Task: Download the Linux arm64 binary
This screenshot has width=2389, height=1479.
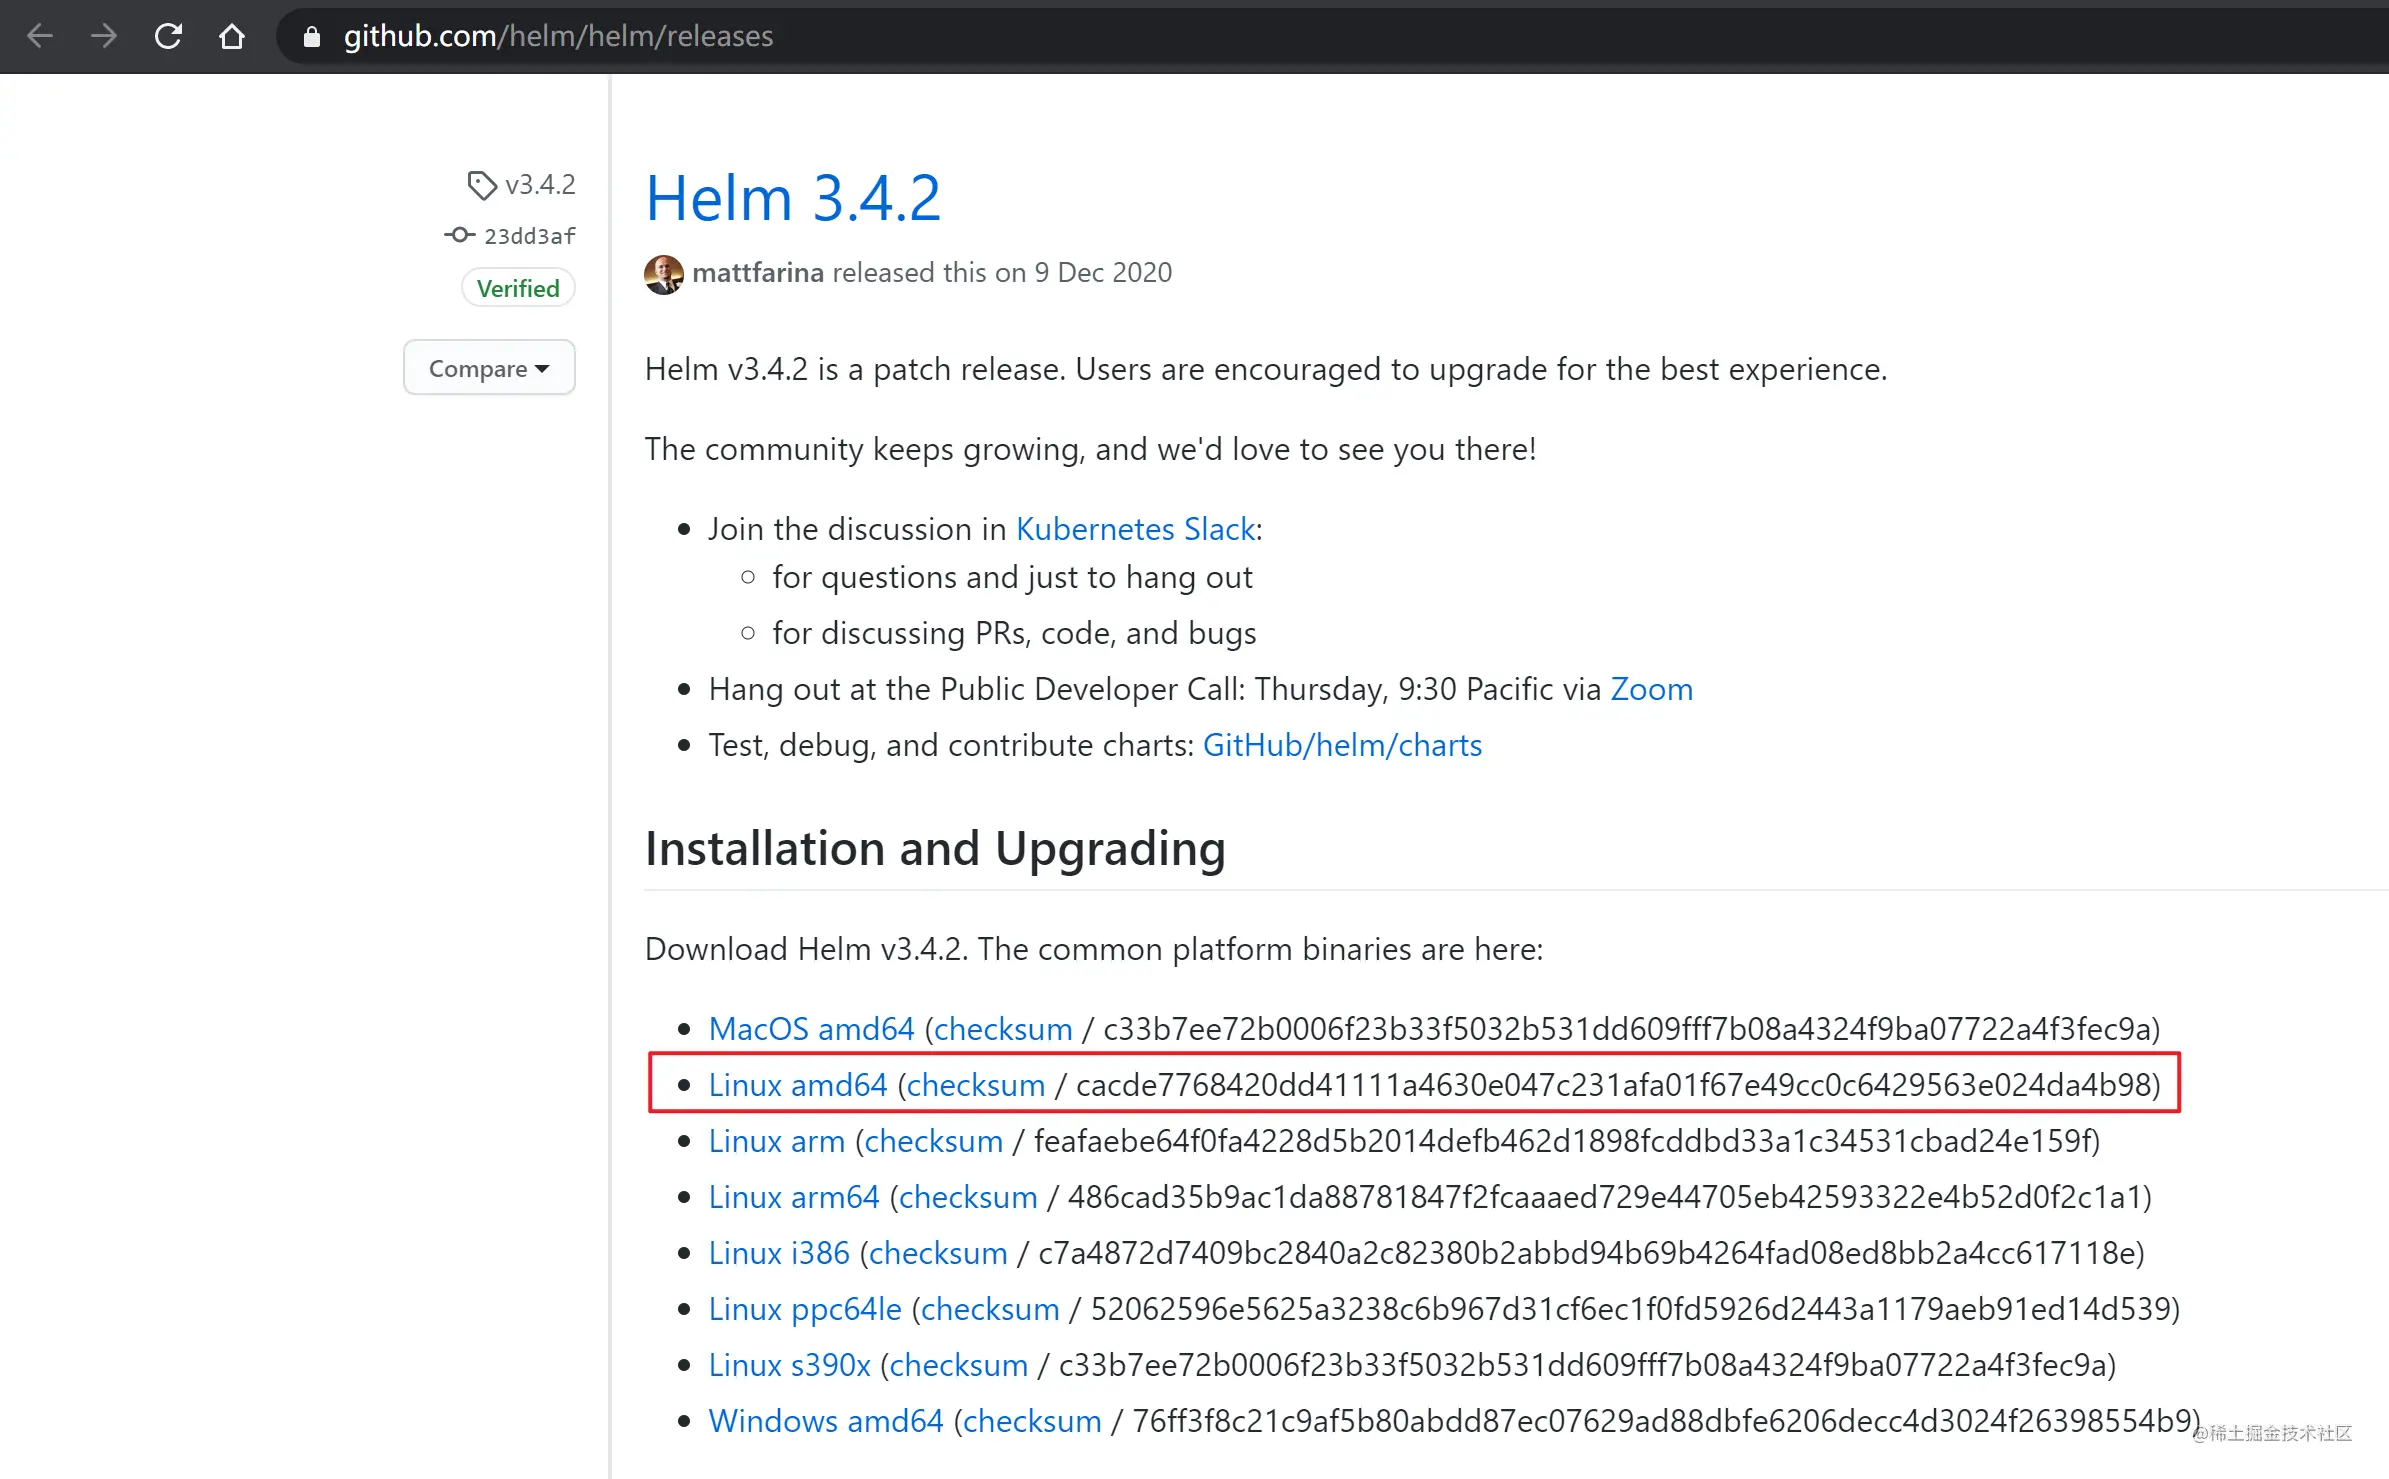Action: tap(794, 1197)
